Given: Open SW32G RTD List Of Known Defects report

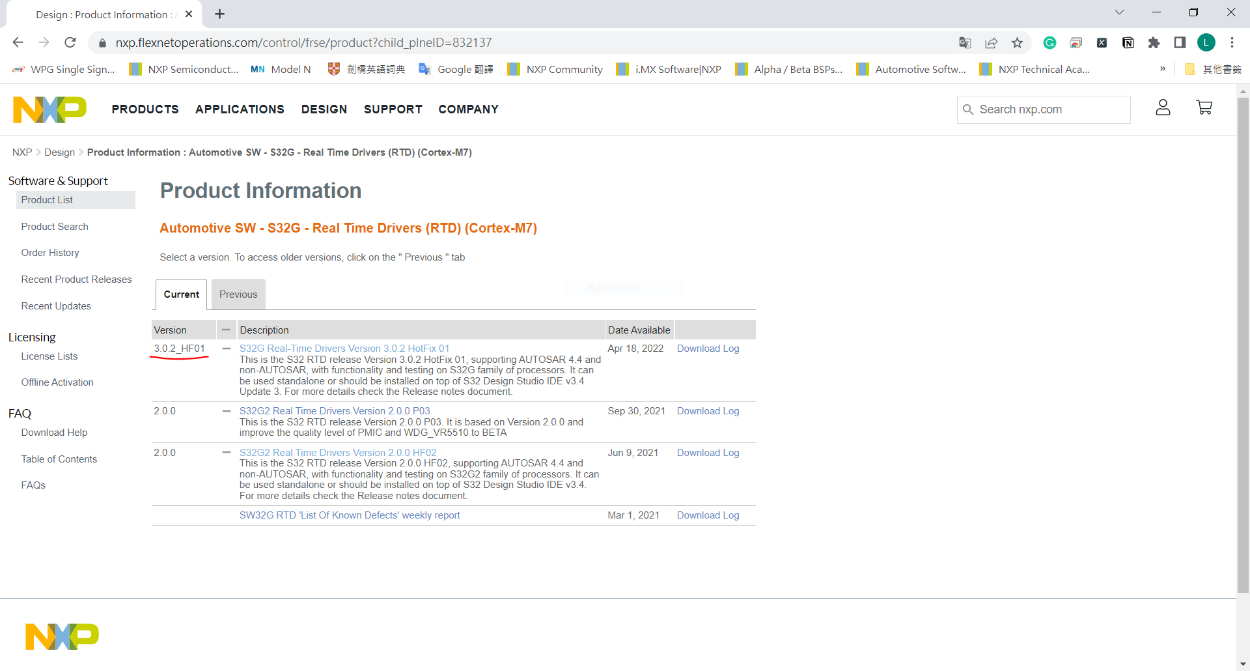Looking at the screenshot, I should tap(350, 516).
